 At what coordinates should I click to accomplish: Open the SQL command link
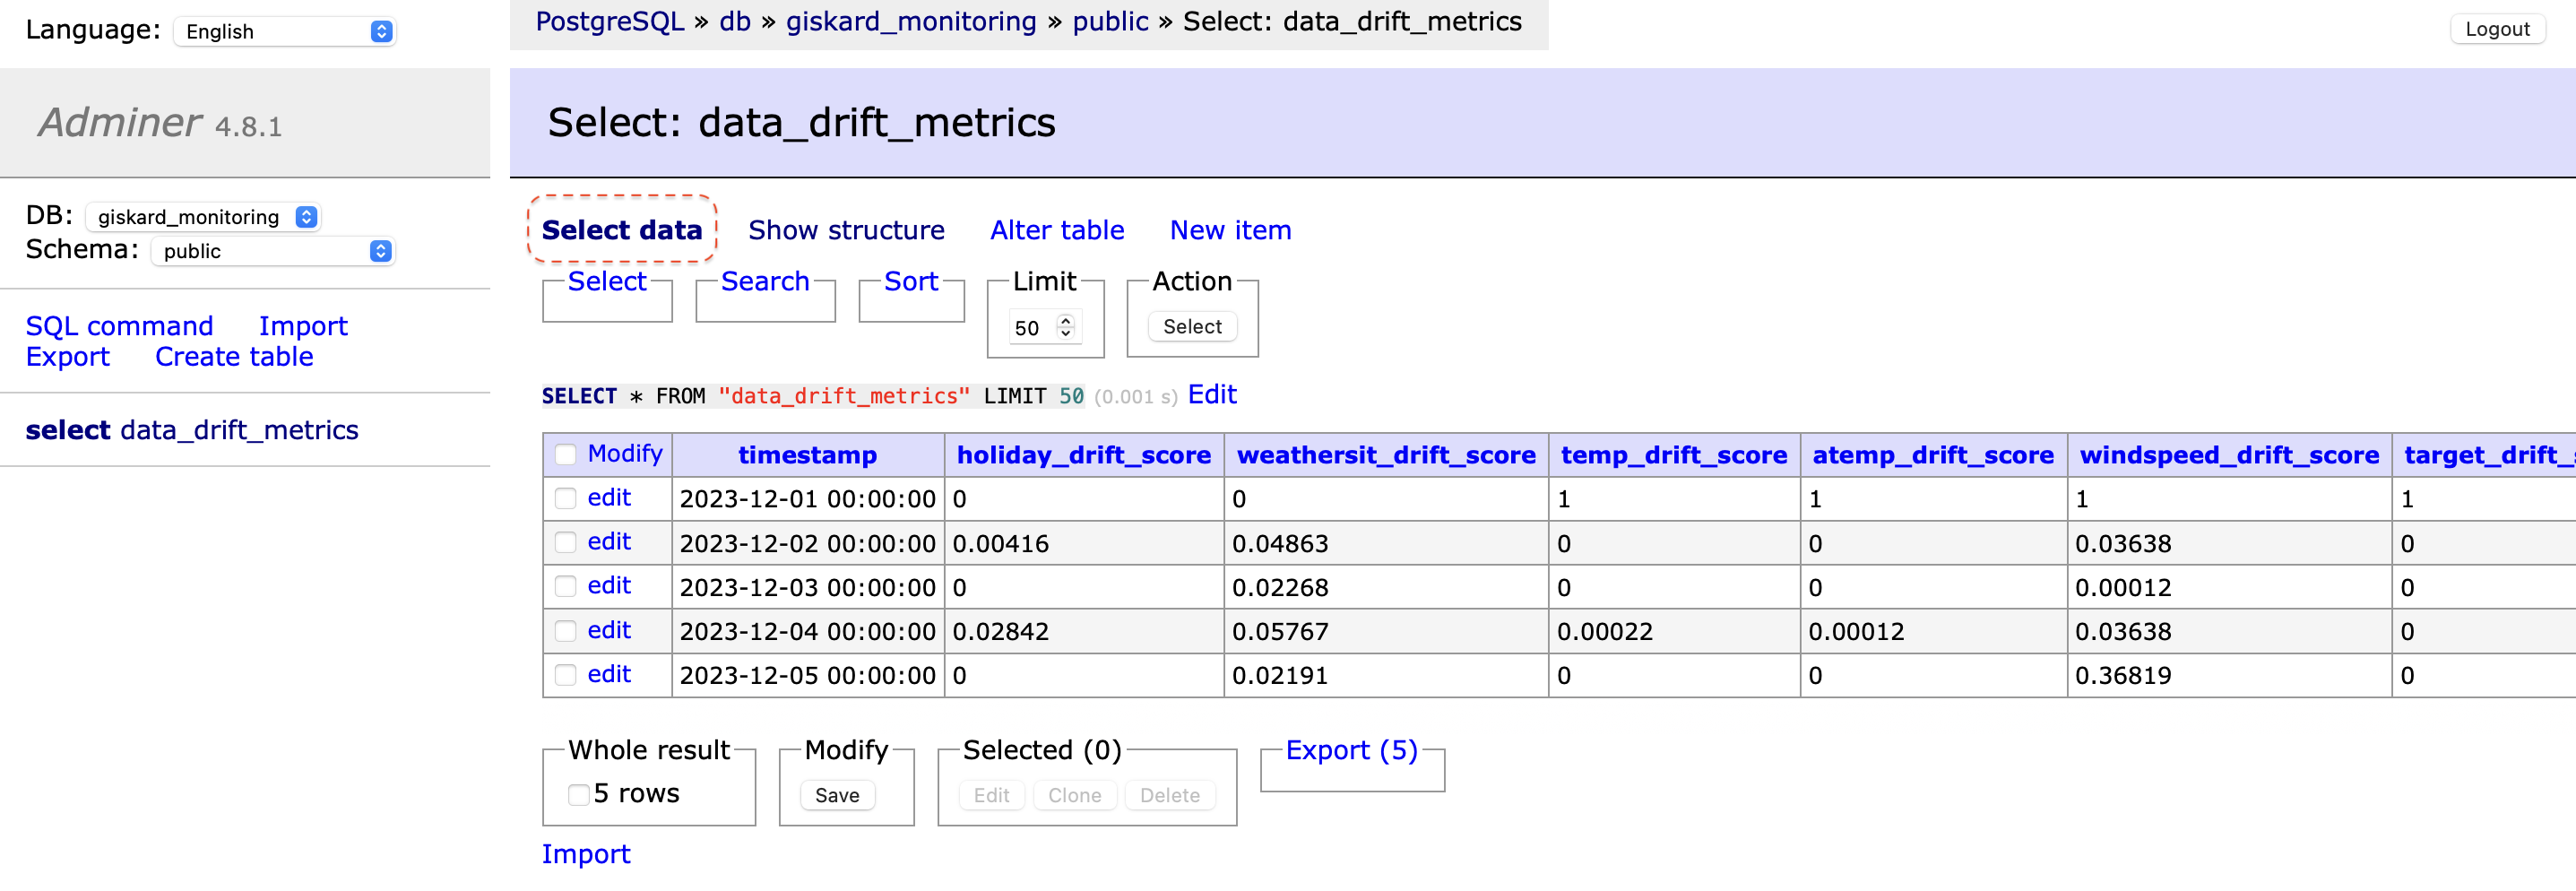[119, 326]
